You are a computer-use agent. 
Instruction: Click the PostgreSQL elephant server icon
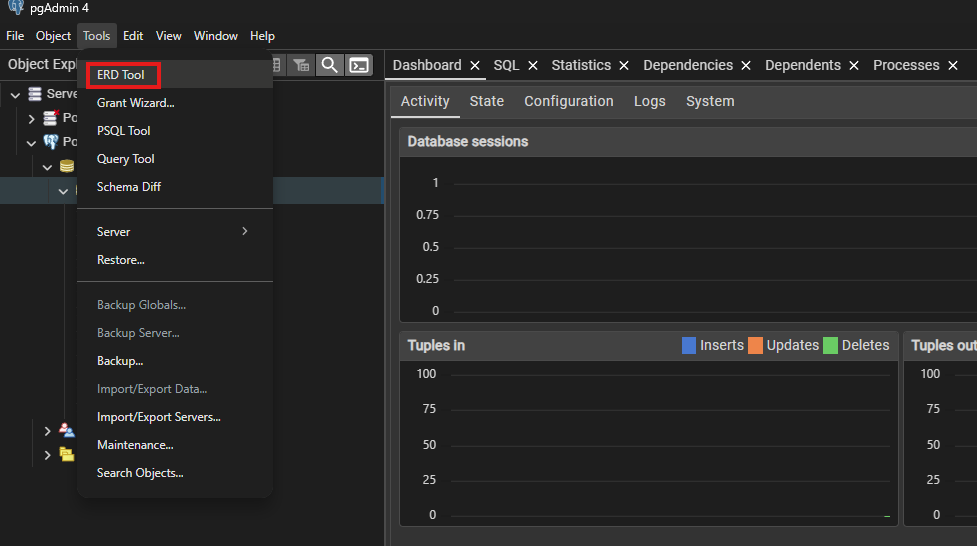point(51,142)
